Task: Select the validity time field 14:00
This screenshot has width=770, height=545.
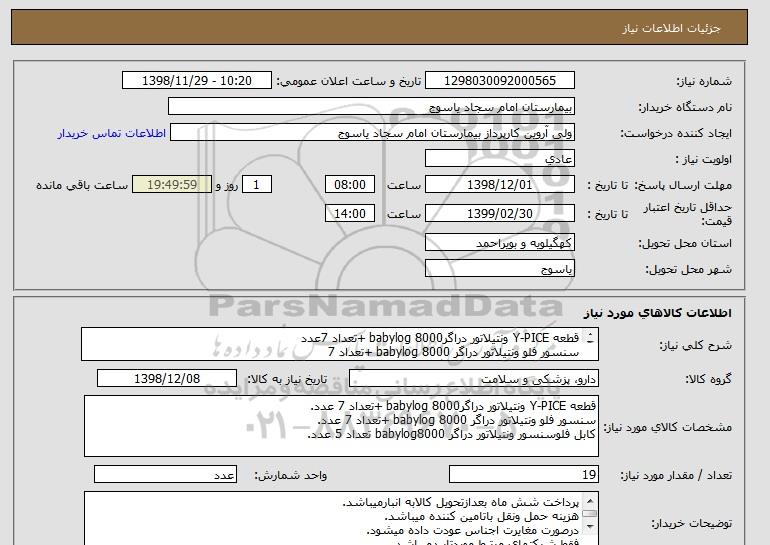Action: pyautogui.click(x=350, y=214)
